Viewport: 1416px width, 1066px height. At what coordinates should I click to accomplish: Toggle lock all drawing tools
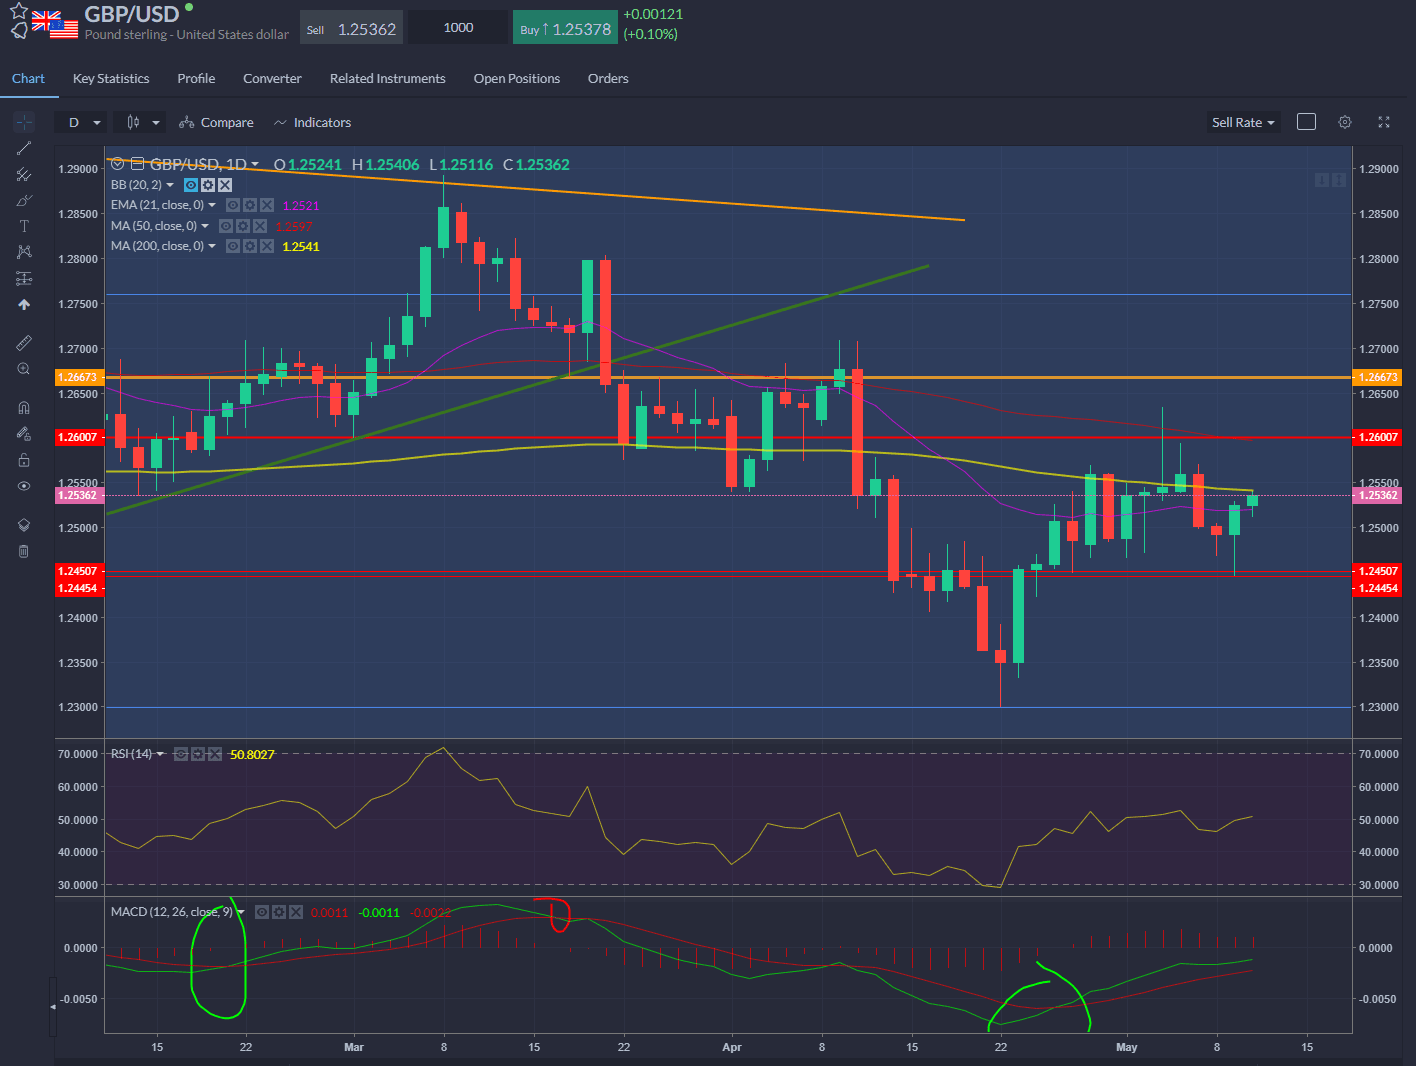24,460
